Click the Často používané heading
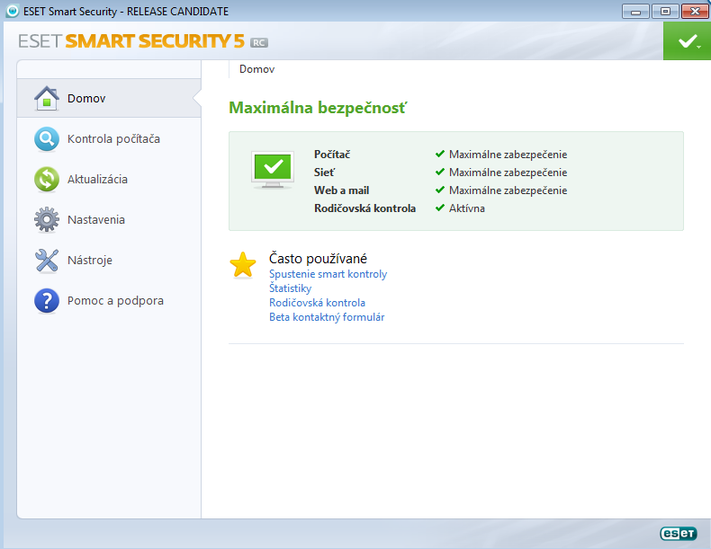The image size is (711, 549). [x=318, y=258]
